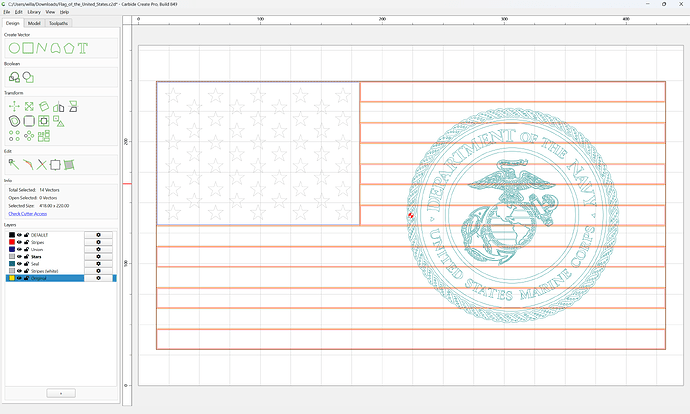The width and height of the screenshot is (690, 414).
Task: Hide the Stars layer
Action: pyautogui.click(x=19, y=256)
